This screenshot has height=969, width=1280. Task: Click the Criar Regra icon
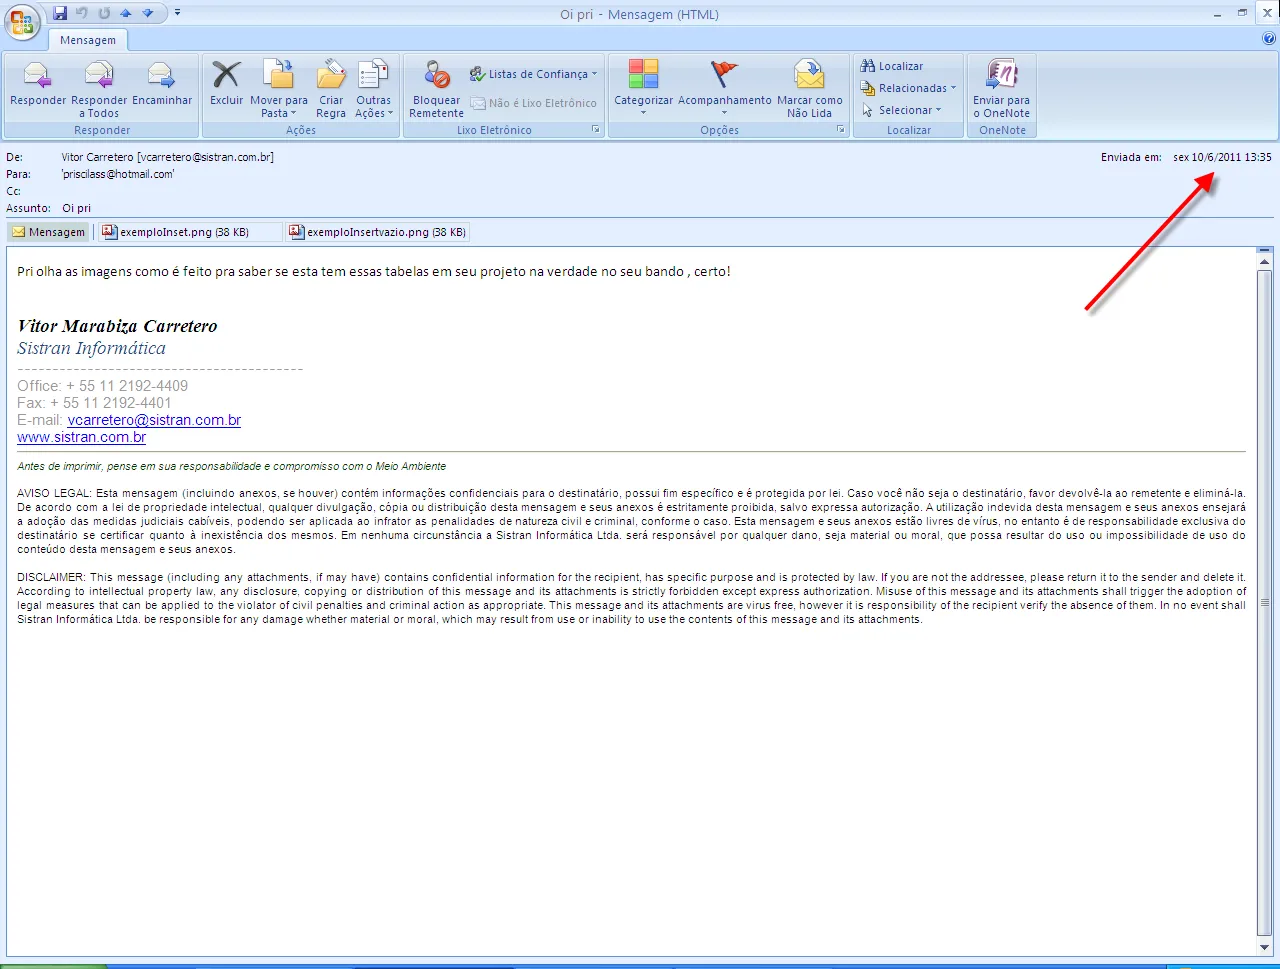click(x=331, y=89)
